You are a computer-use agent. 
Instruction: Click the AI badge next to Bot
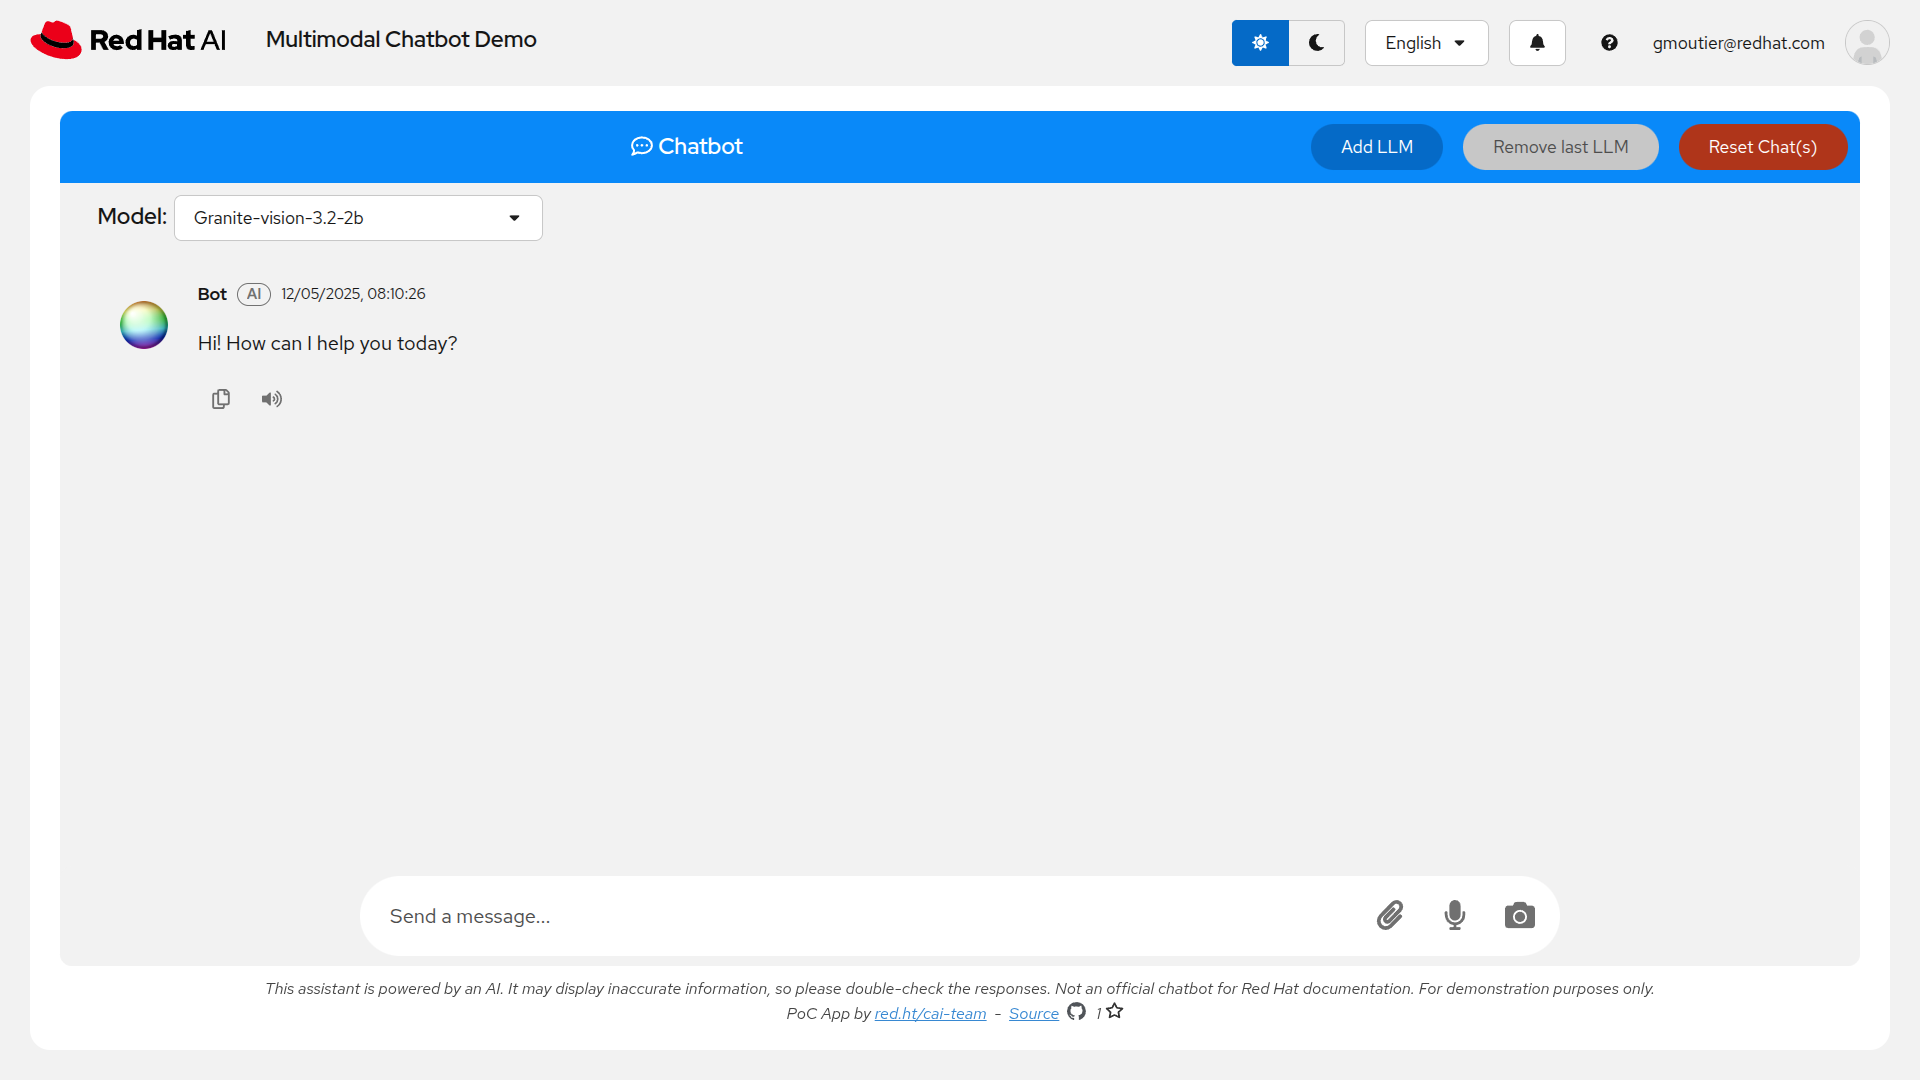pyautogui.click(x=253, y=294)
